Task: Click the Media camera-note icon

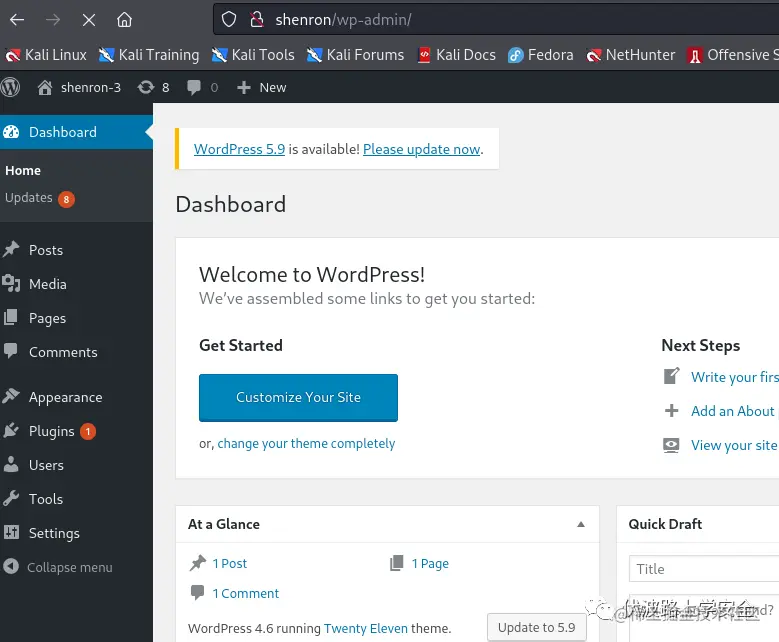Action: (11, 283)
